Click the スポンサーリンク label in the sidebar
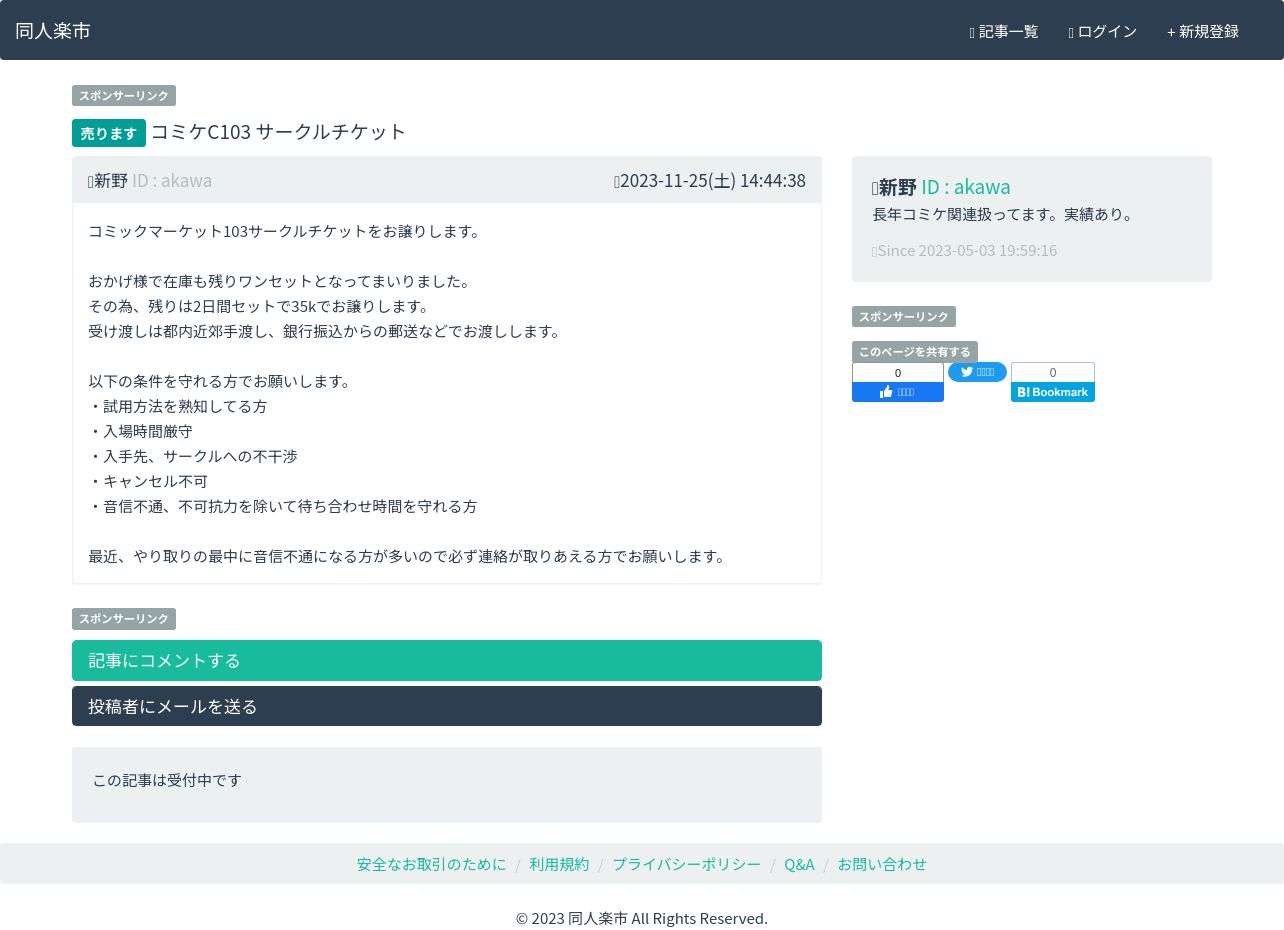This screenshot has height=930, width=1284. coord(904,317)
